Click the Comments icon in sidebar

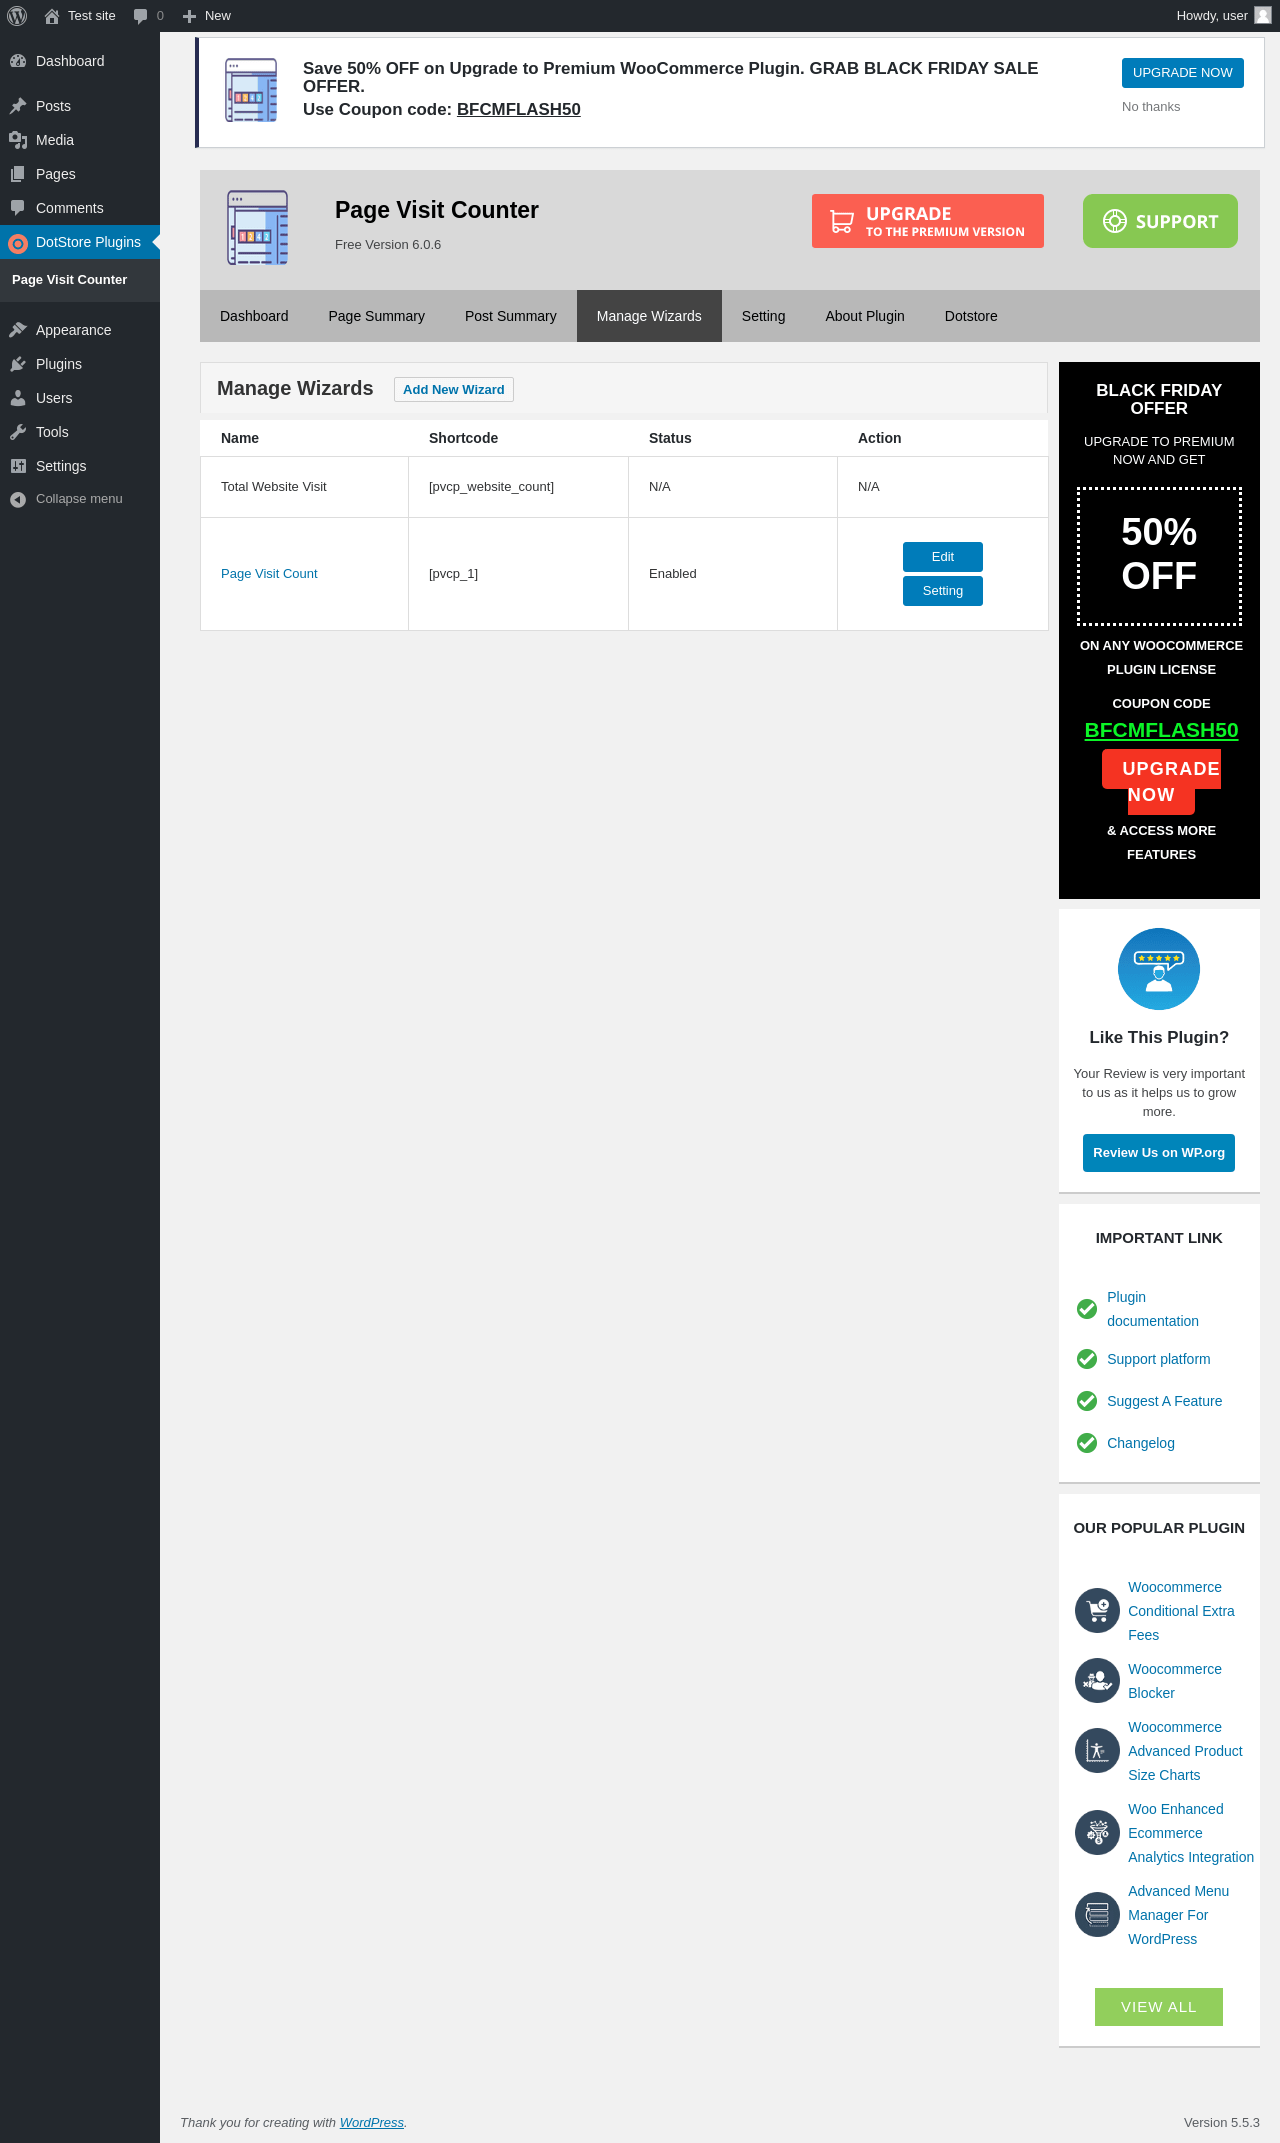[18, 208]
